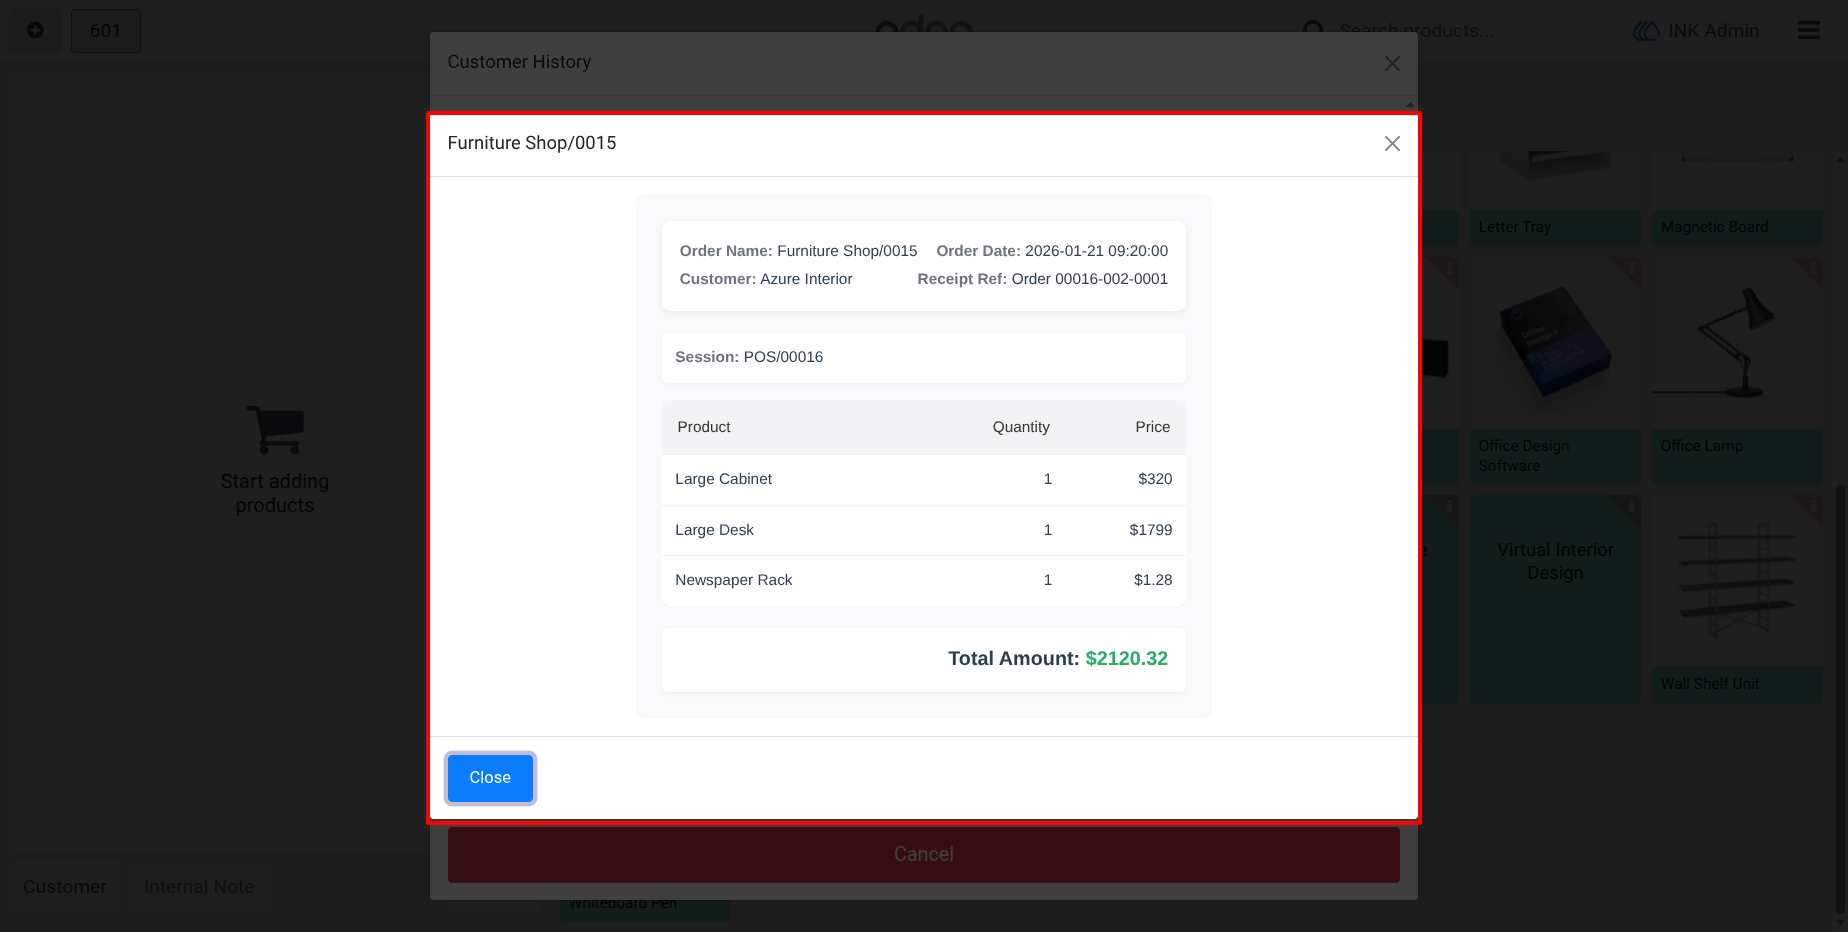This screenshot has width=1848, height=932.
Task: Open the hamburger menu
Action: click(x=1809, y=31)
